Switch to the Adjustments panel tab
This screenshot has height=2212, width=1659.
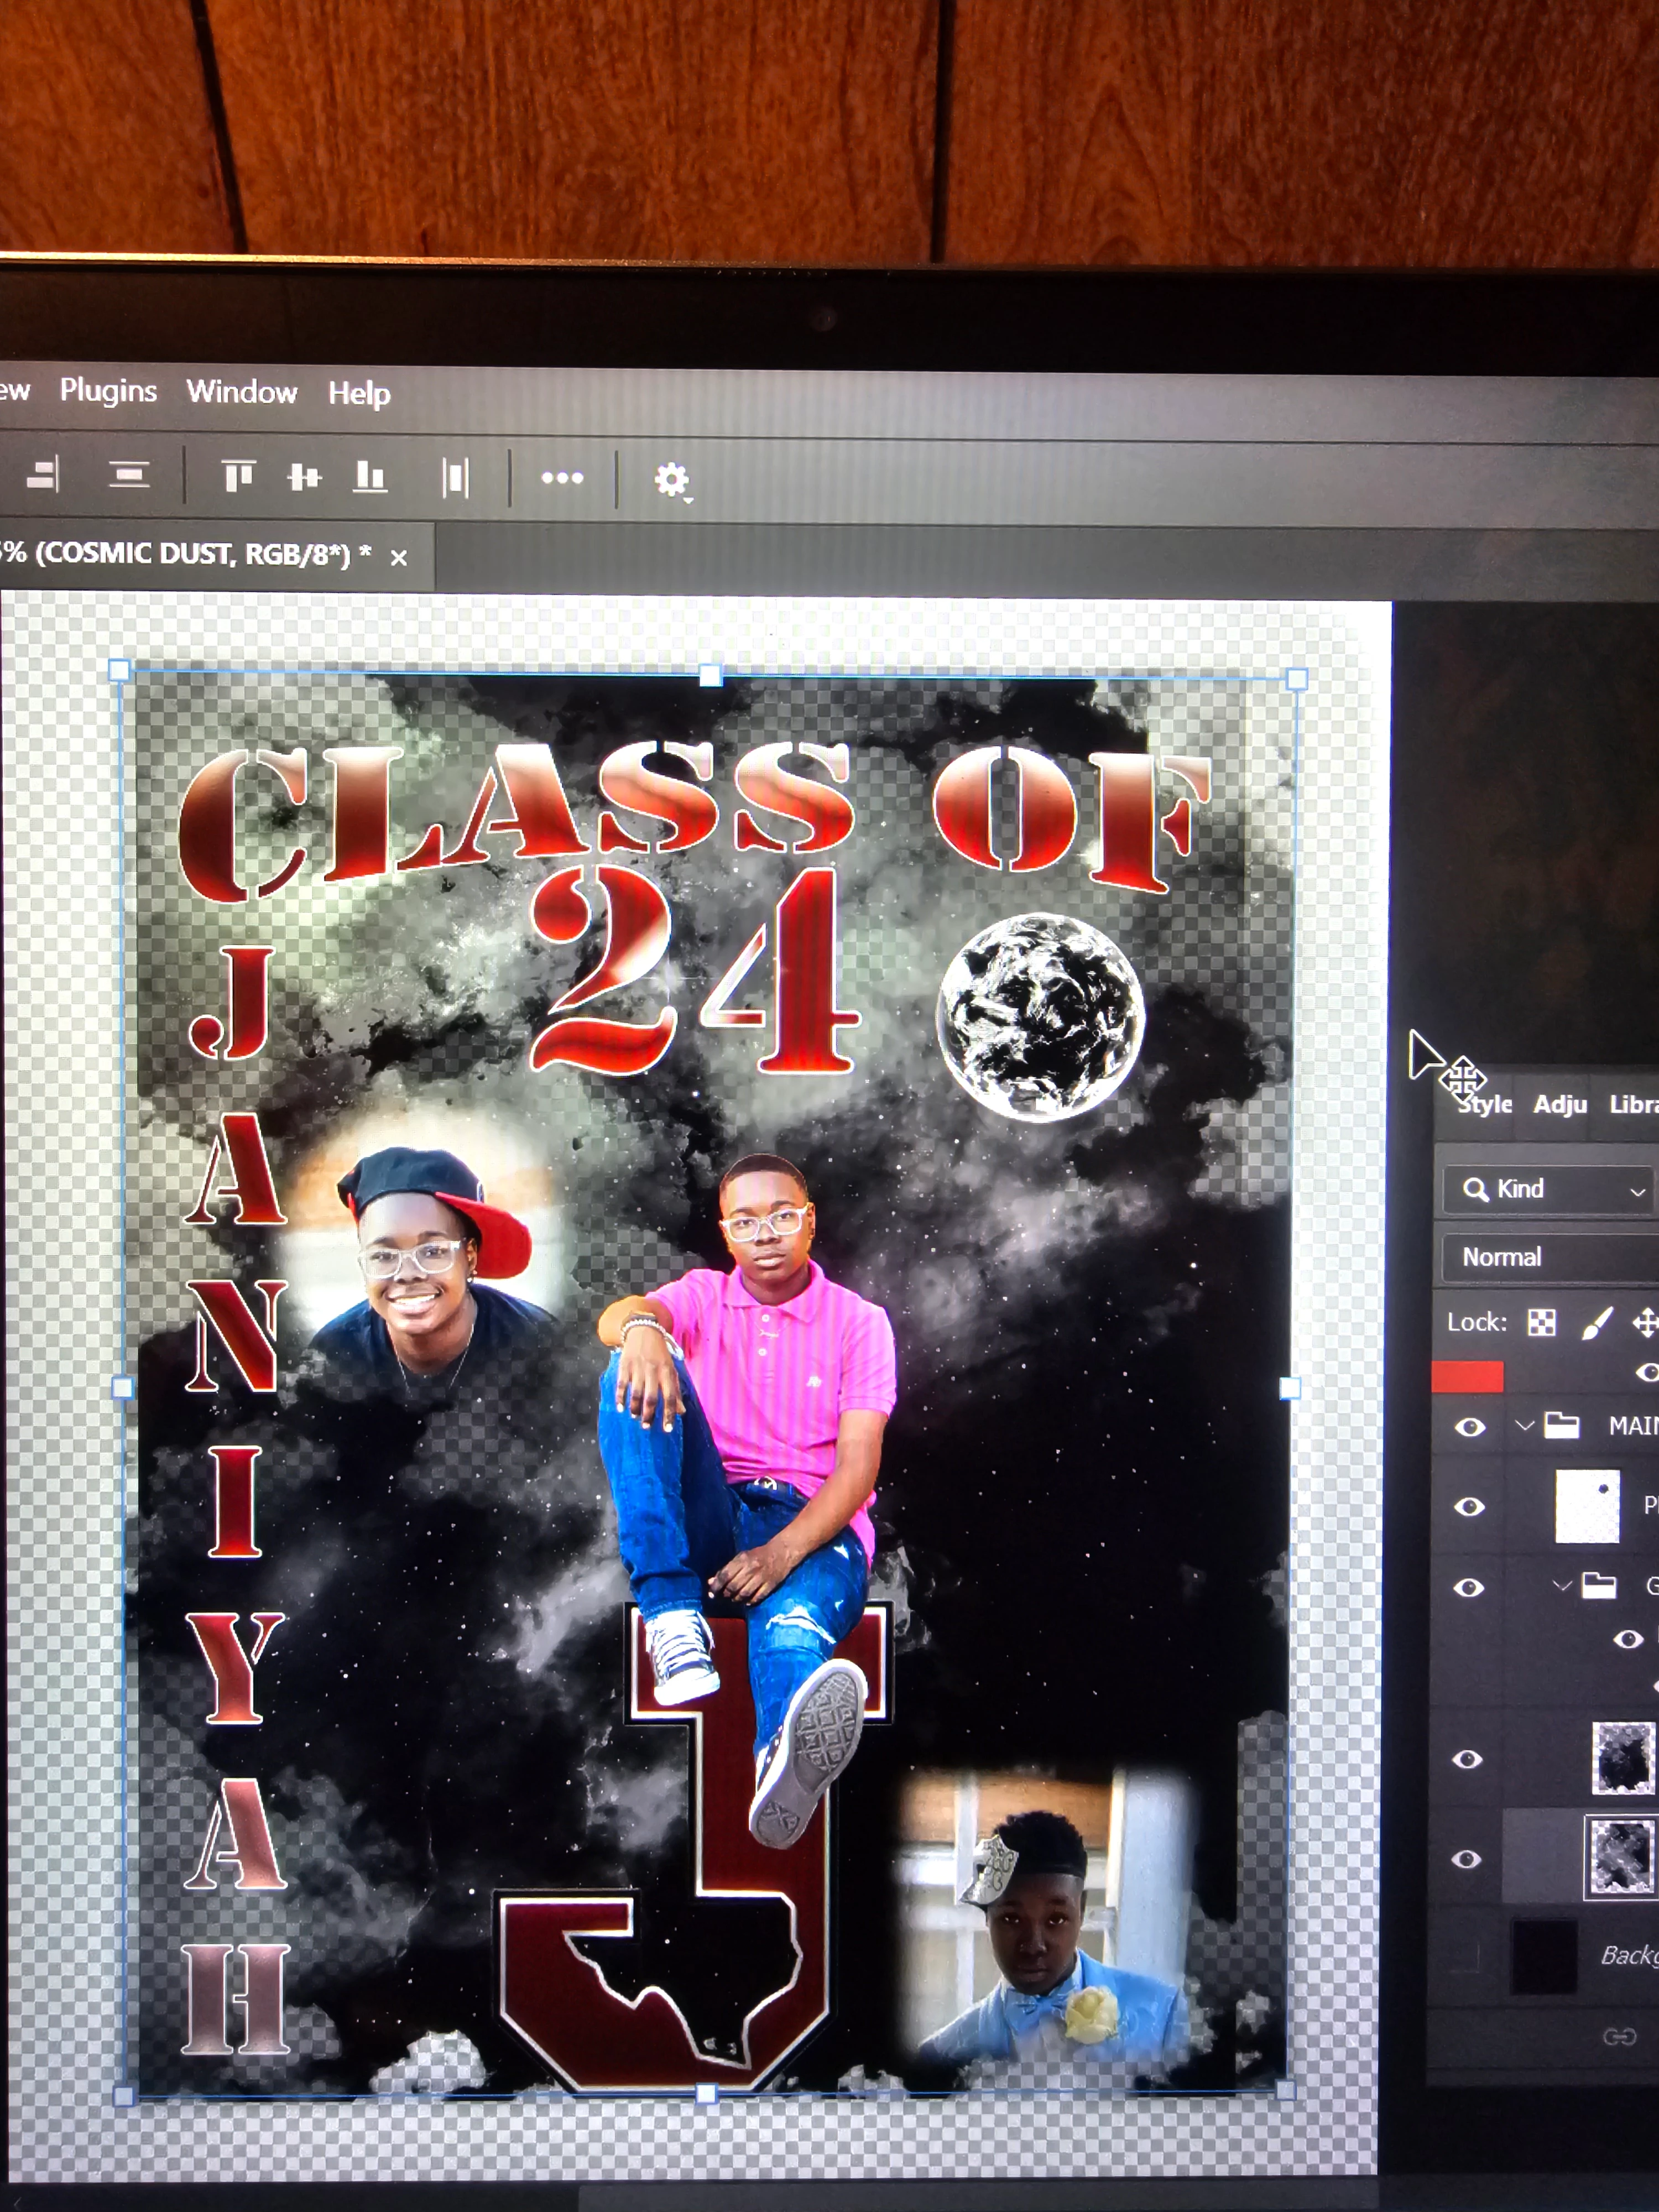1560,1104
